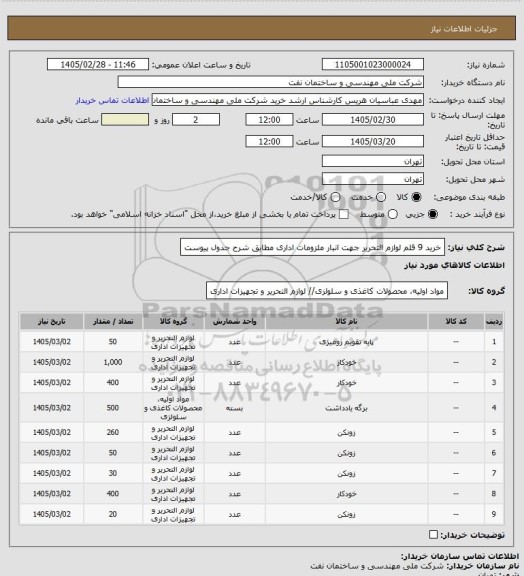Select جزیی purchase process radio
This screenshot has width=524, height=576.
coord(433,214)
